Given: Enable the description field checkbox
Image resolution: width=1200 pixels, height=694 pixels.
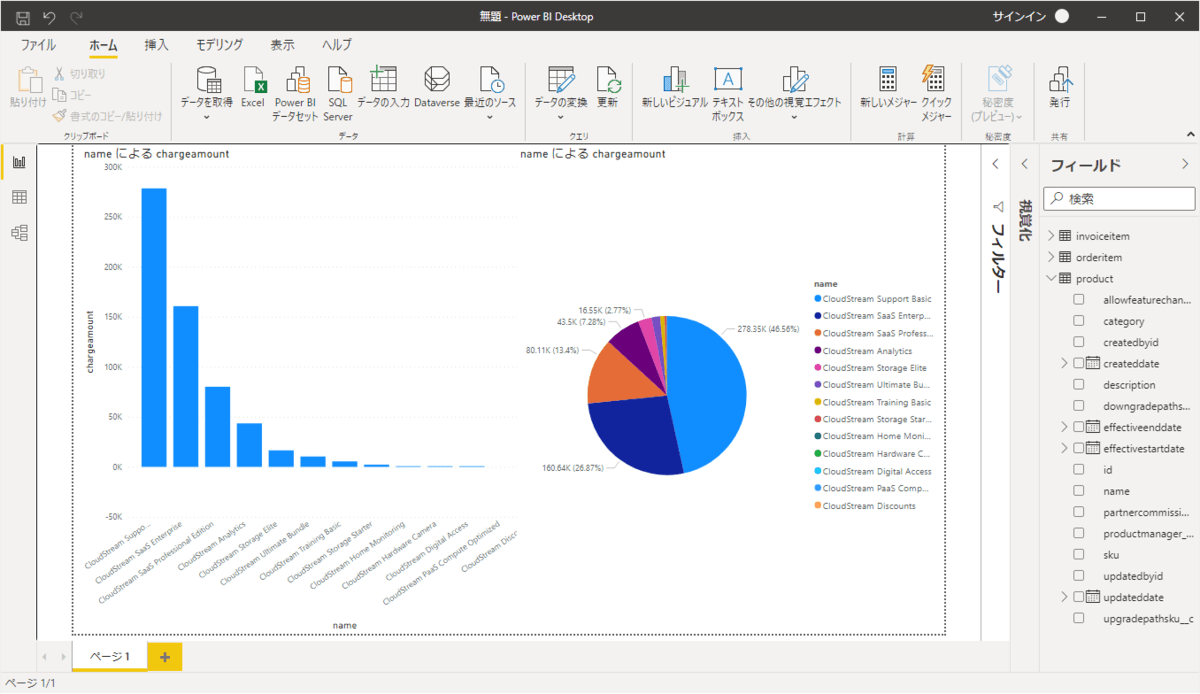Looking at the screenshot, I should (1079, 385).
